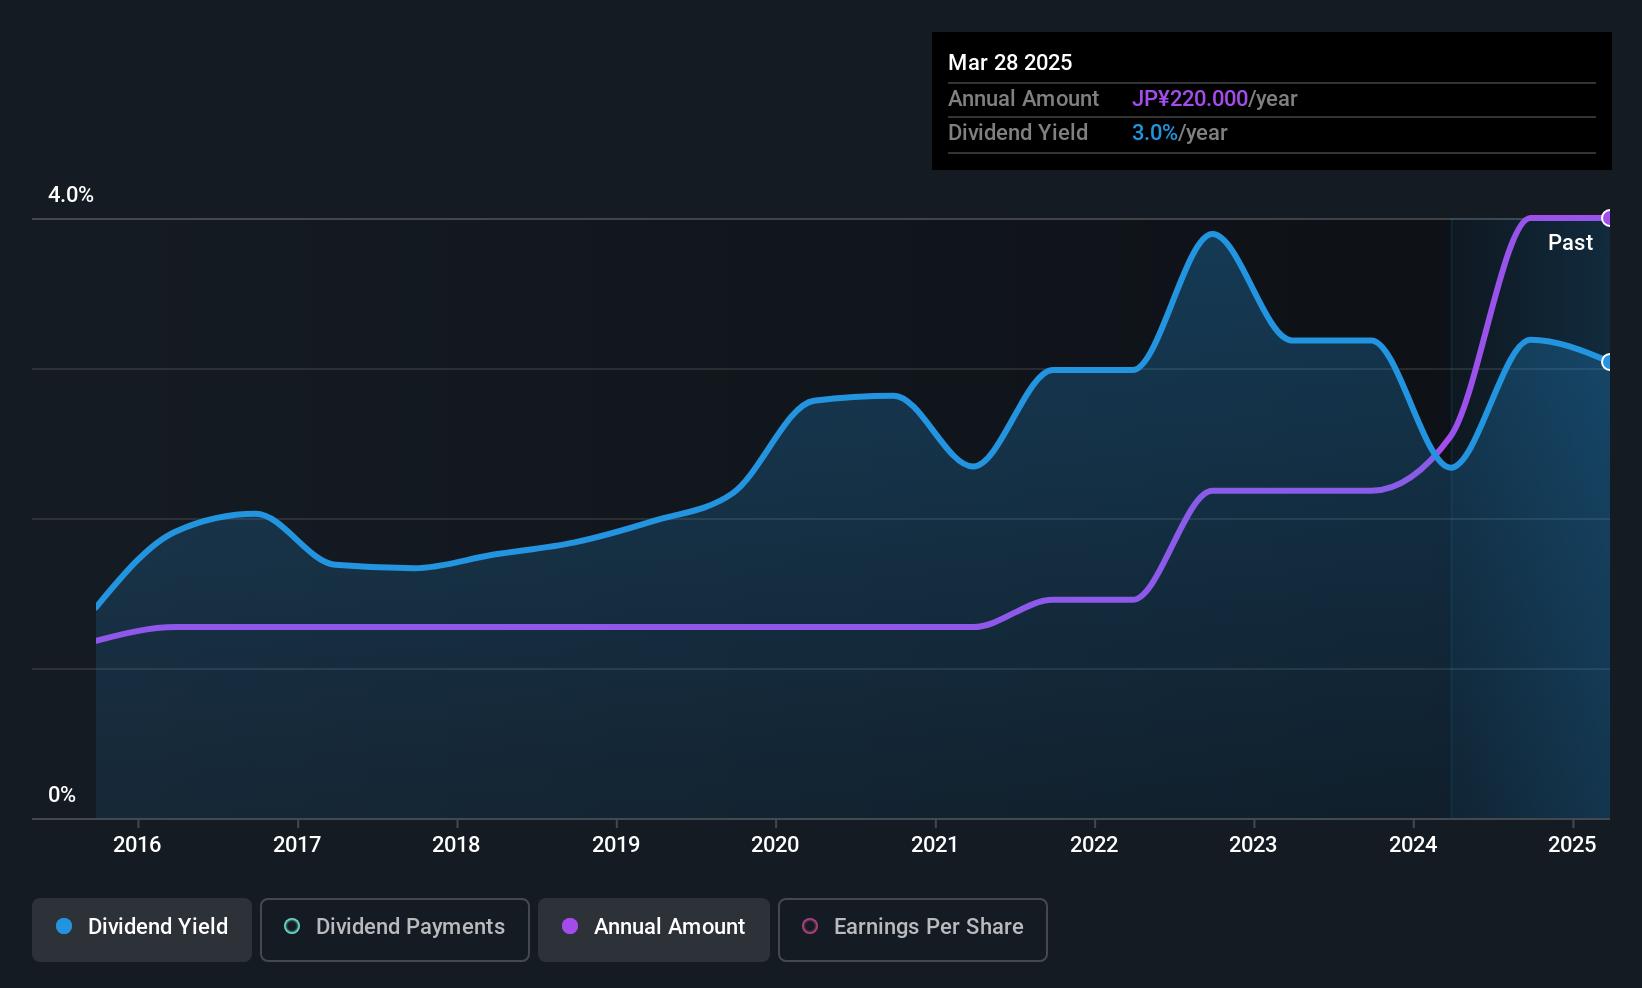Click the JP¥220.000/year annual amount value
Screen dimensions: 1642x988
(1191, 98)
